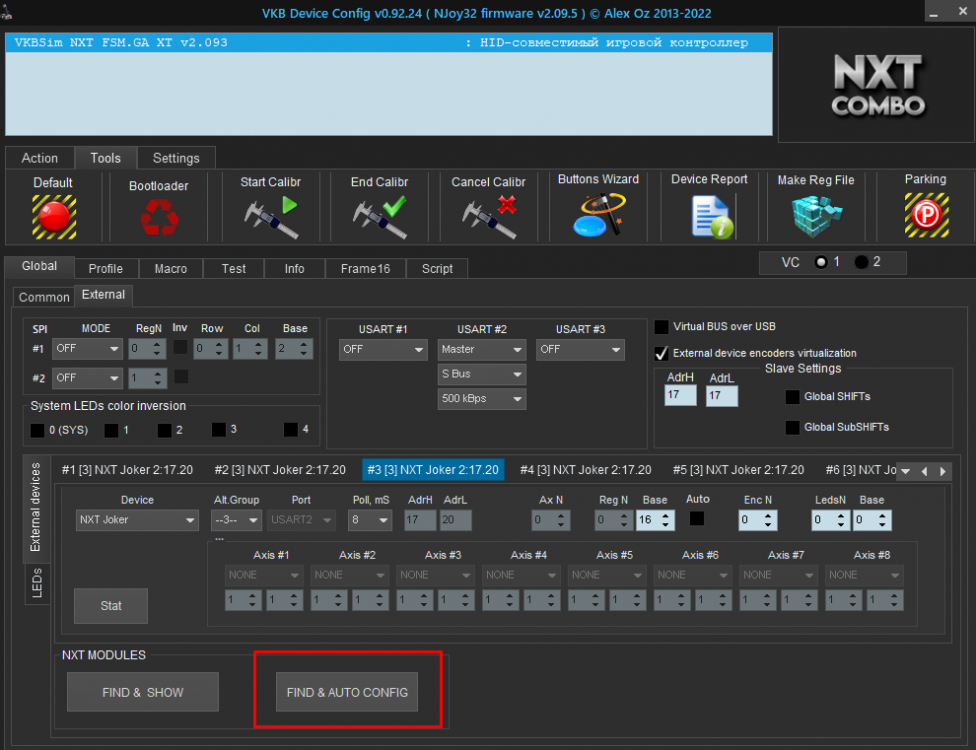The image size is (976, 750).
Task: Expand the 500 kBps baud rate dropdown
Action: 482,399
